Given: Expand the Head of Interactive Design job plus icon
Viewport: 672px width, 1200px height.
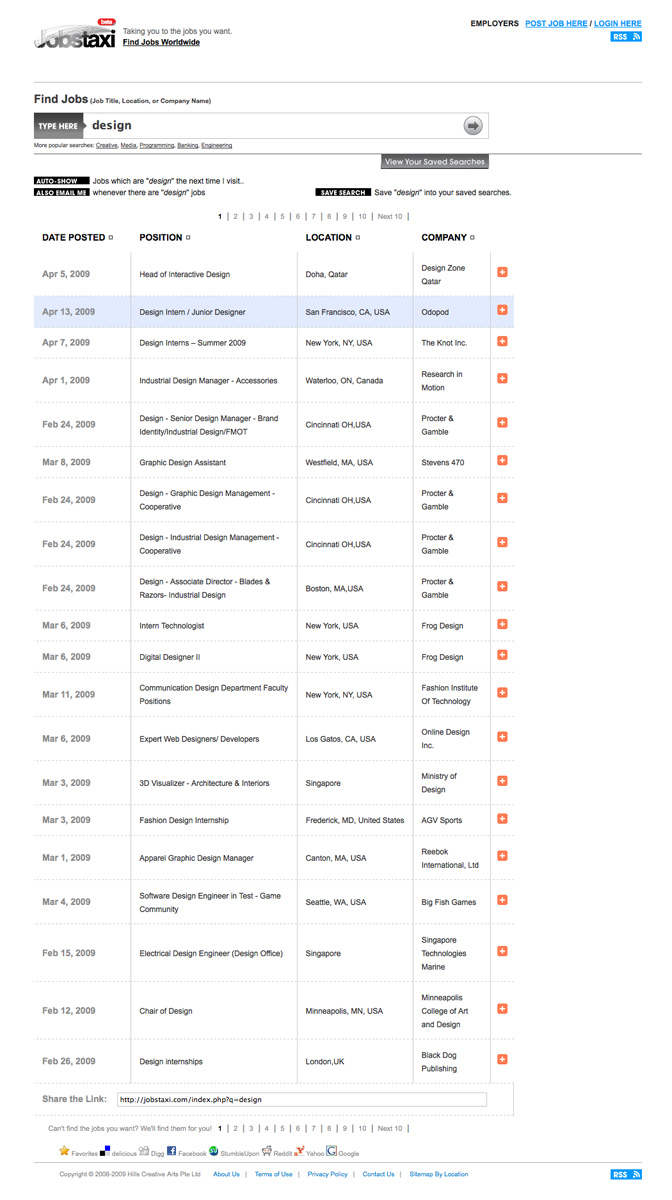Looking at the screenshot, I should pos(502,272).
